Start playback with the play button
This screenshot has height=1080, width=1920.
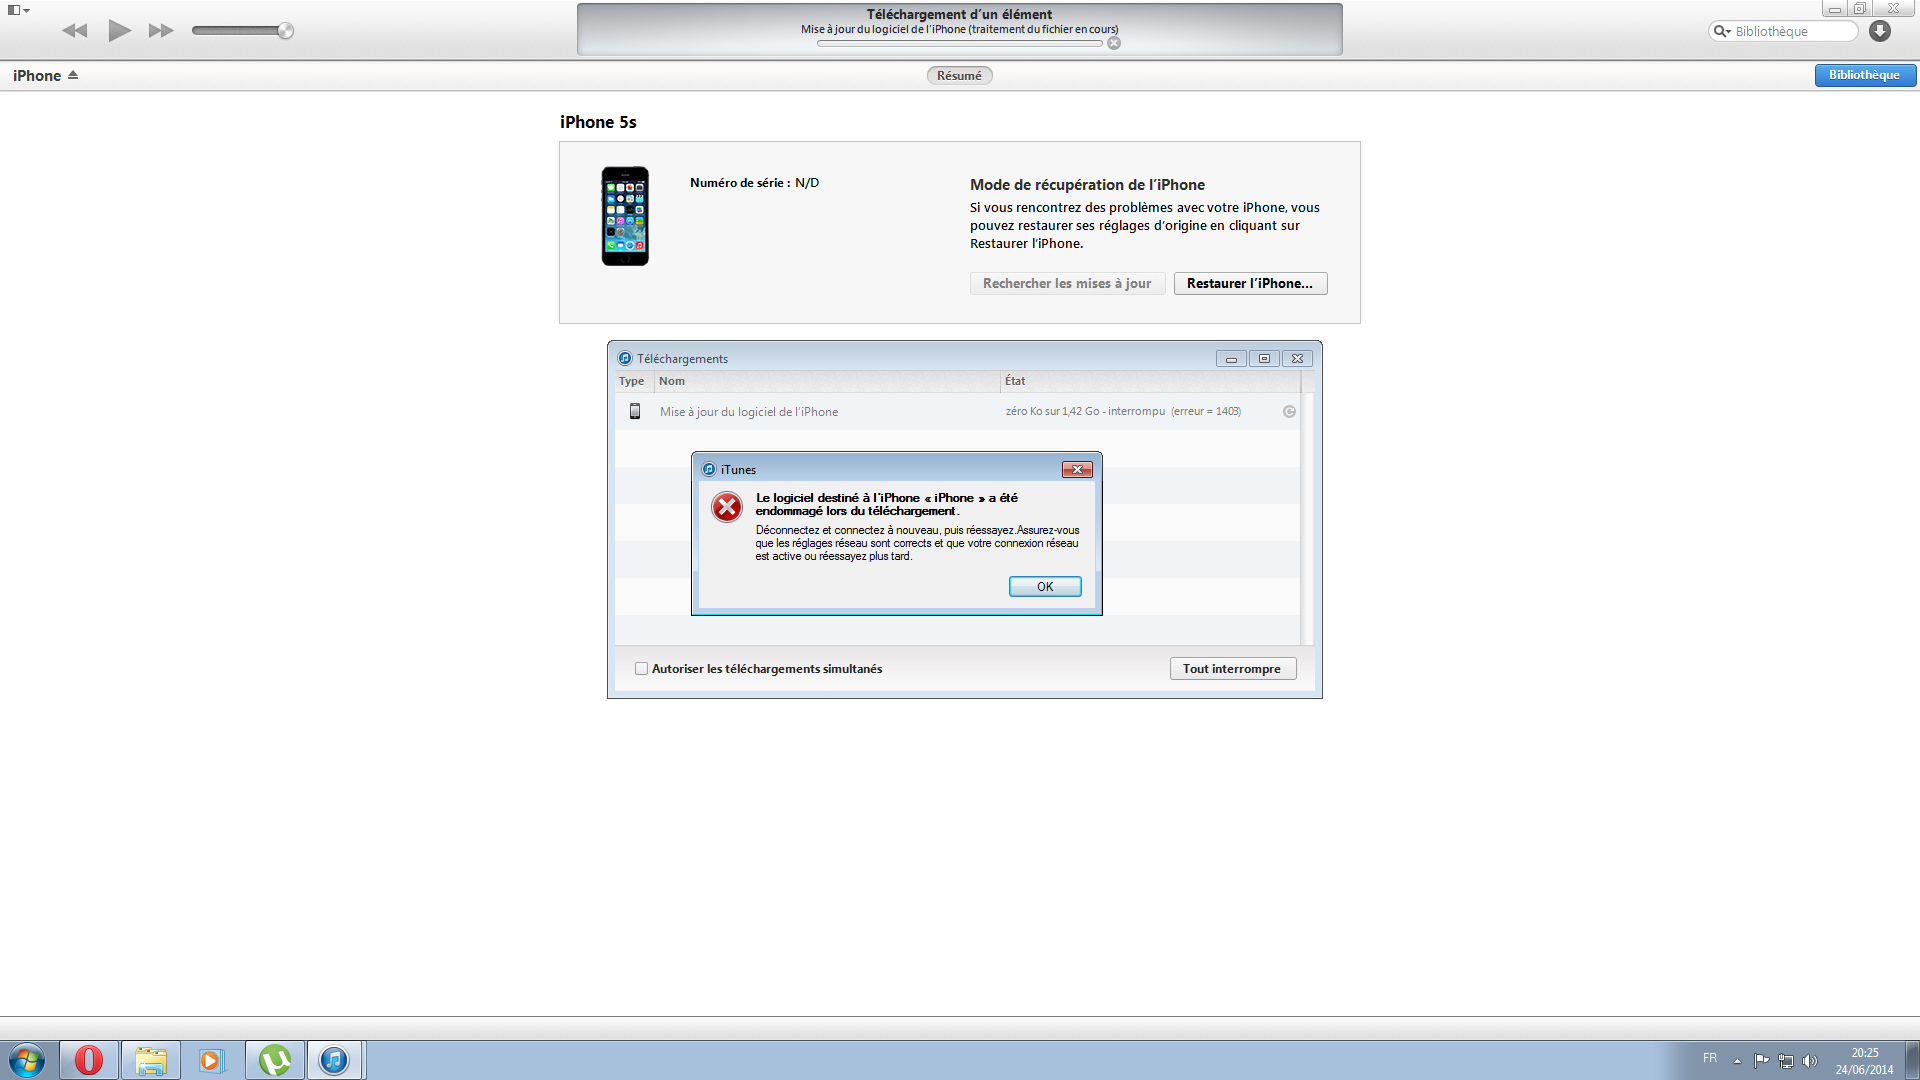point(120,30)
